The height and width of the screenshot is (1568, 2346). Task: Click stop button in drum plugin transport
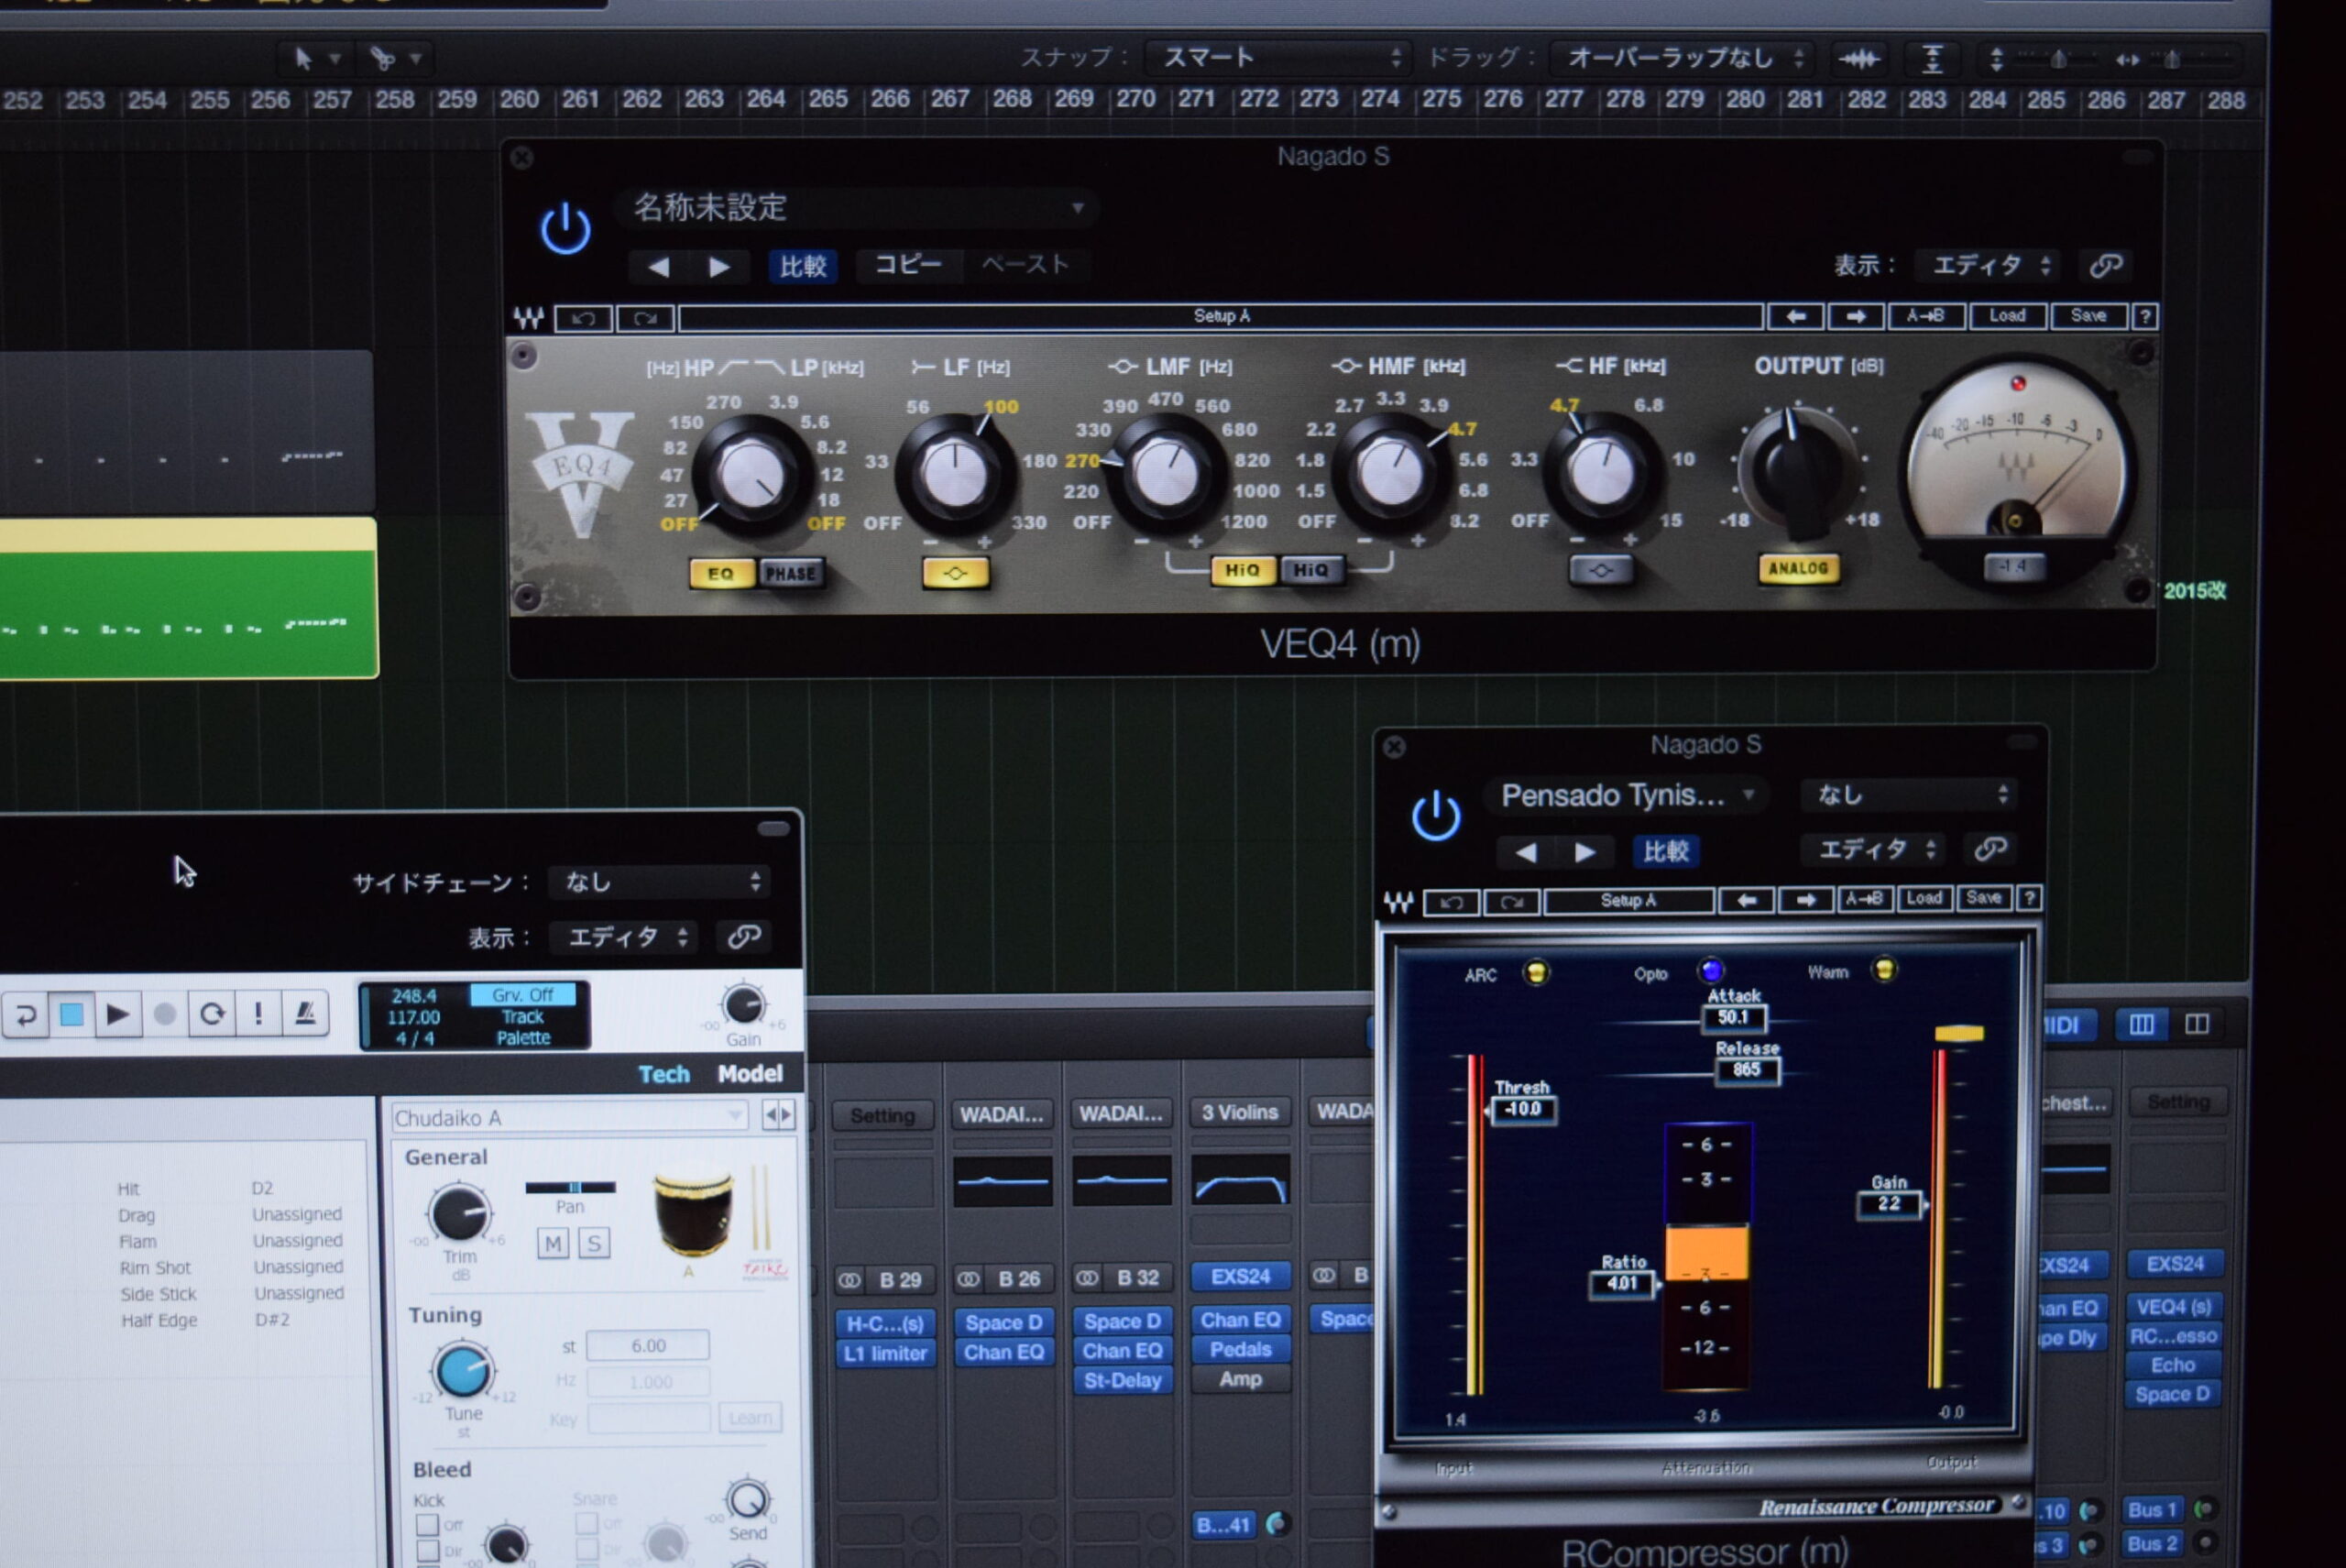tap(72, 1015)
